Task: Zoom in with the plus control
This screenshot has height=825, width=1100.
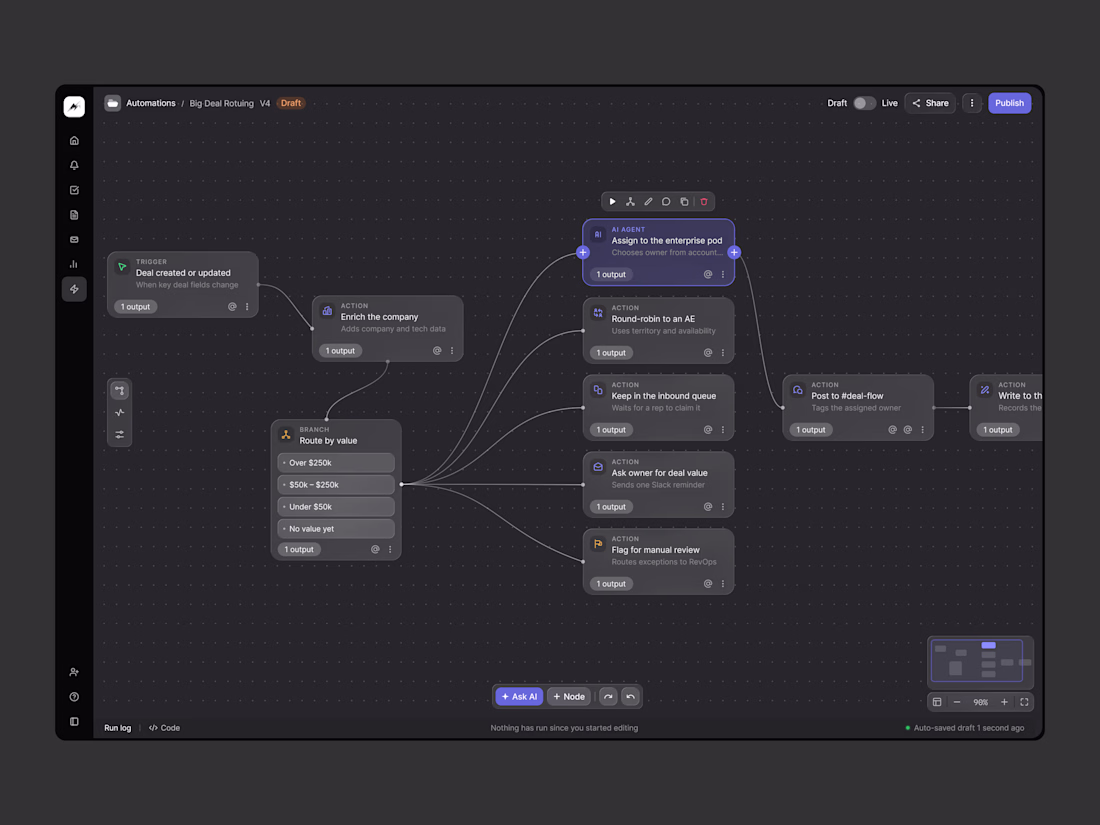Action: click(1004, 702)
